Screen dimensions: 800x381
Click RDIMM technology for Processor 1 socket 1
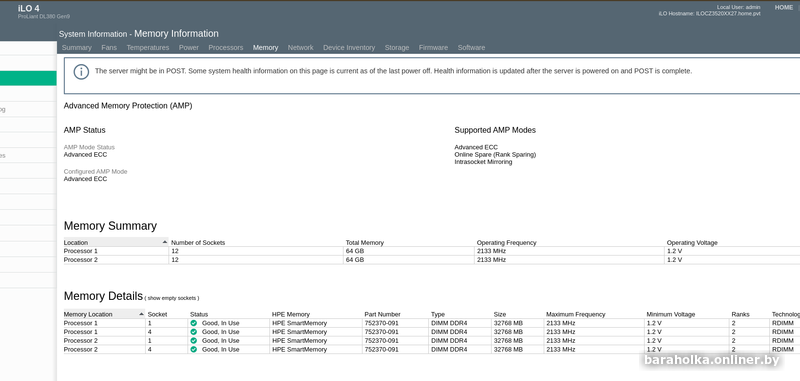(783, 323)
